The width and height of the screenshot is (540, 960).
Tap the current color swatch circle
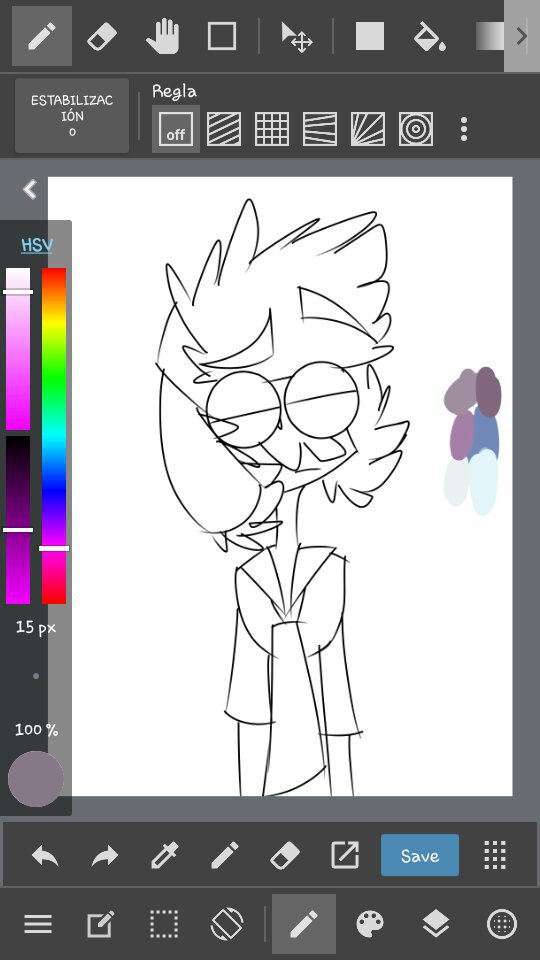[x=36, y=779]
